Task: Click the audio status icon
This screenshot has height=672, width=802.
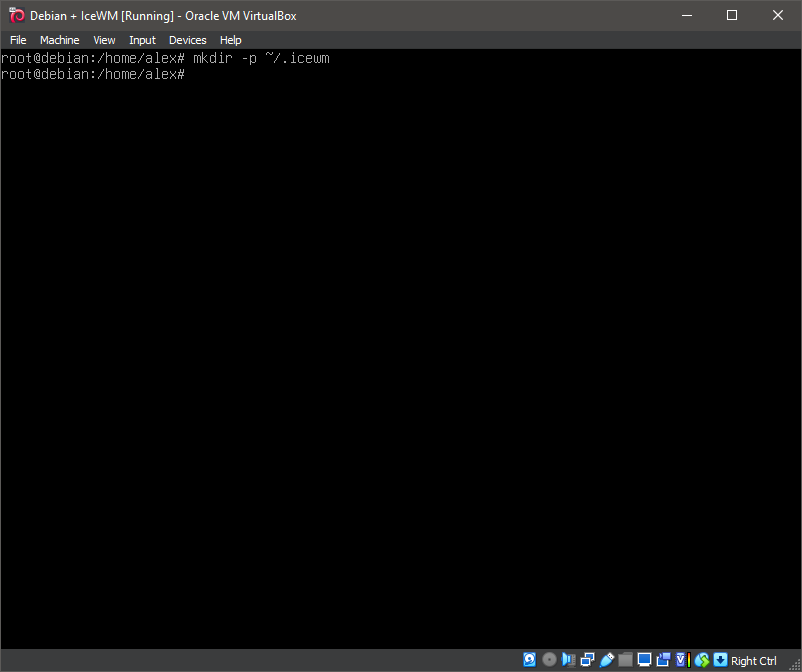Action: point(568,660)
